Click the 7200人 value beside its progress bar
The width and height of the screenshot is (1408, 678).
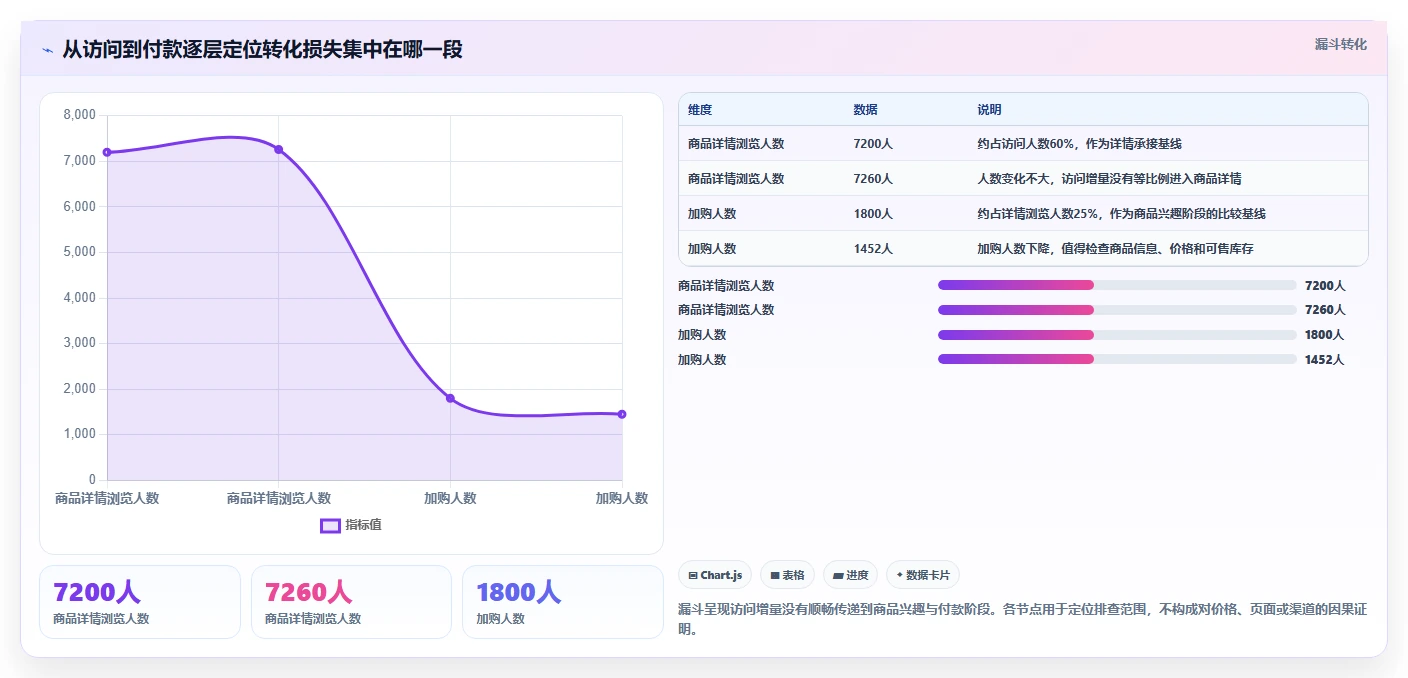pos(1325,285)
